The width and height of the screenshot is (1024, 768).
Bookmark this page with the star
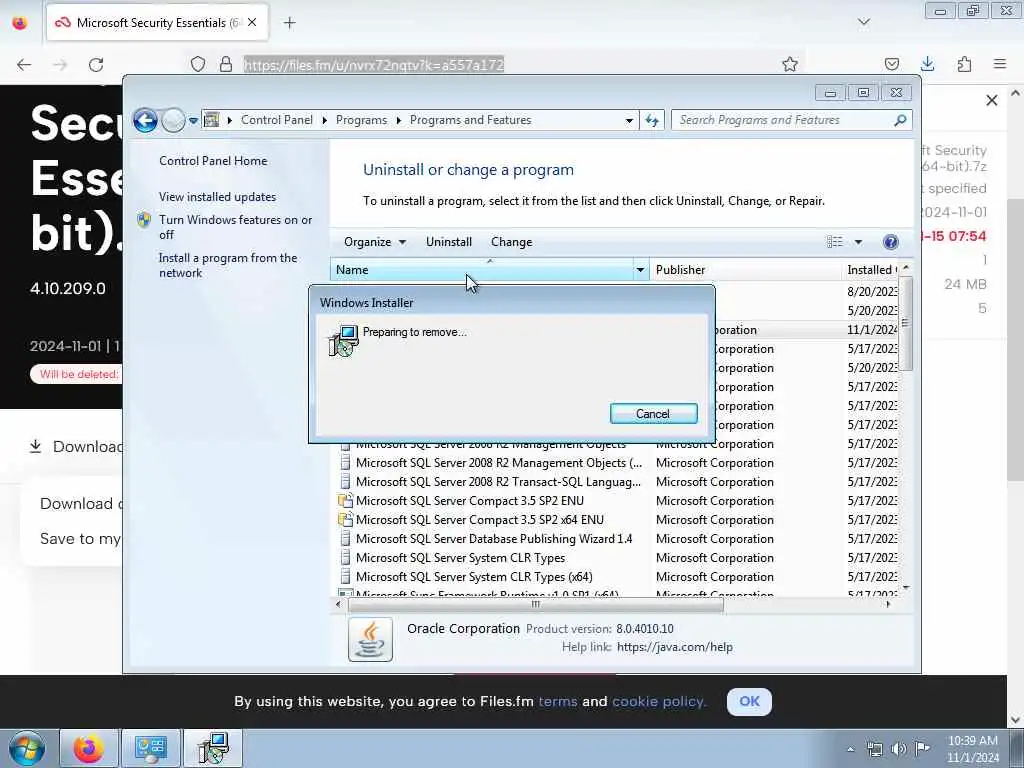point(790,64)
